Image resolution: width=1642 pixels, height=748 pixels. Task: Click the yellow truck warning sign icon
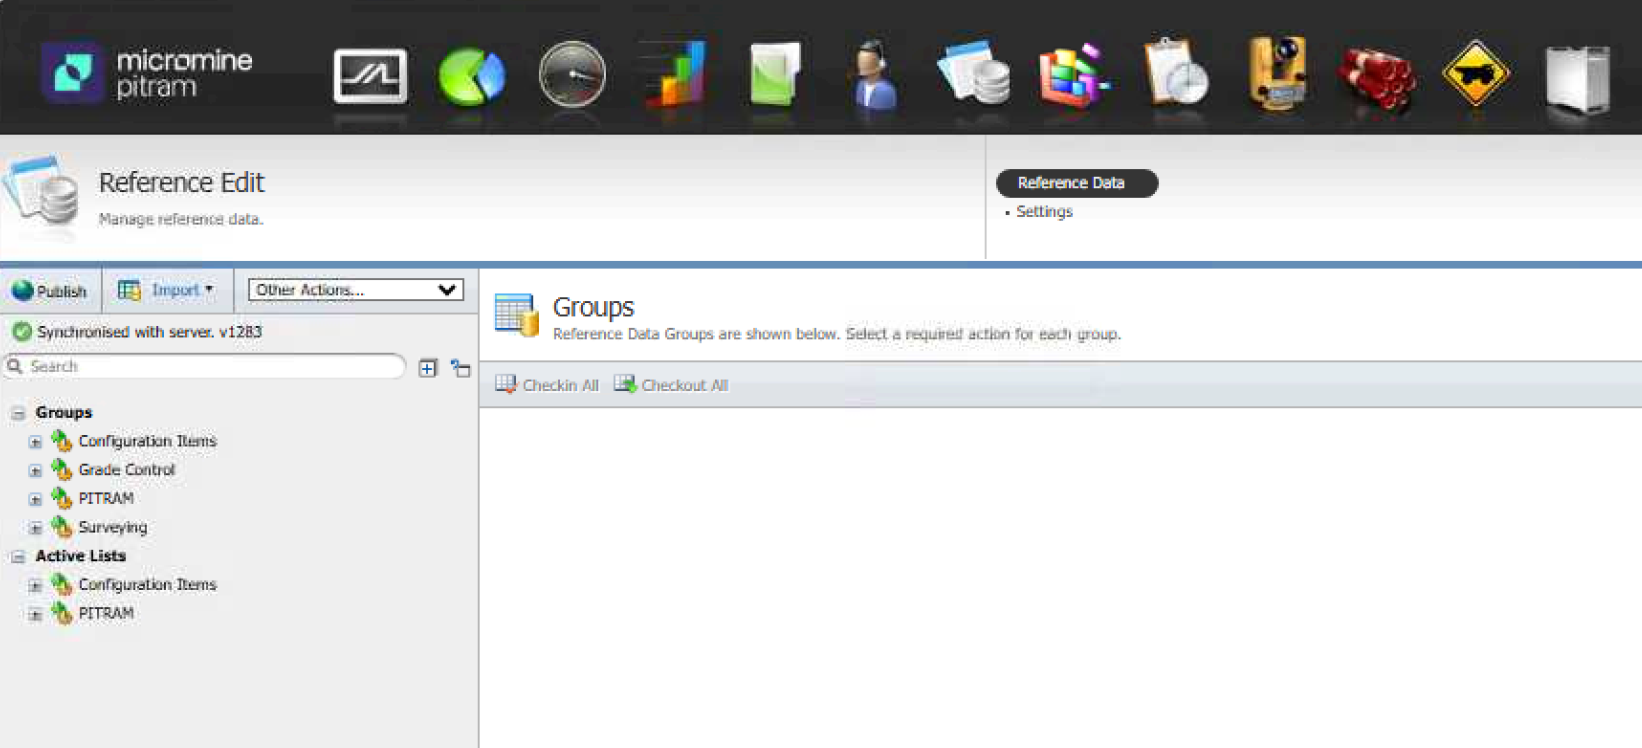(1476, 76)
